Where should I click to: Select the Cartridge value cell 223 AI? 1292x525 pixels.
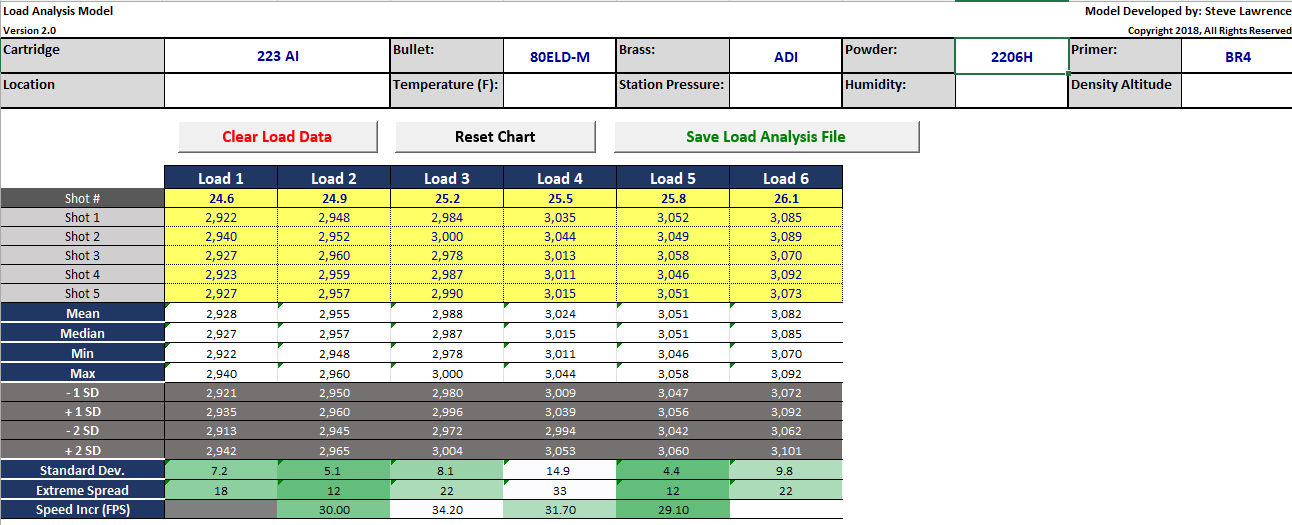pyautogui.click(x=277, y=56)
